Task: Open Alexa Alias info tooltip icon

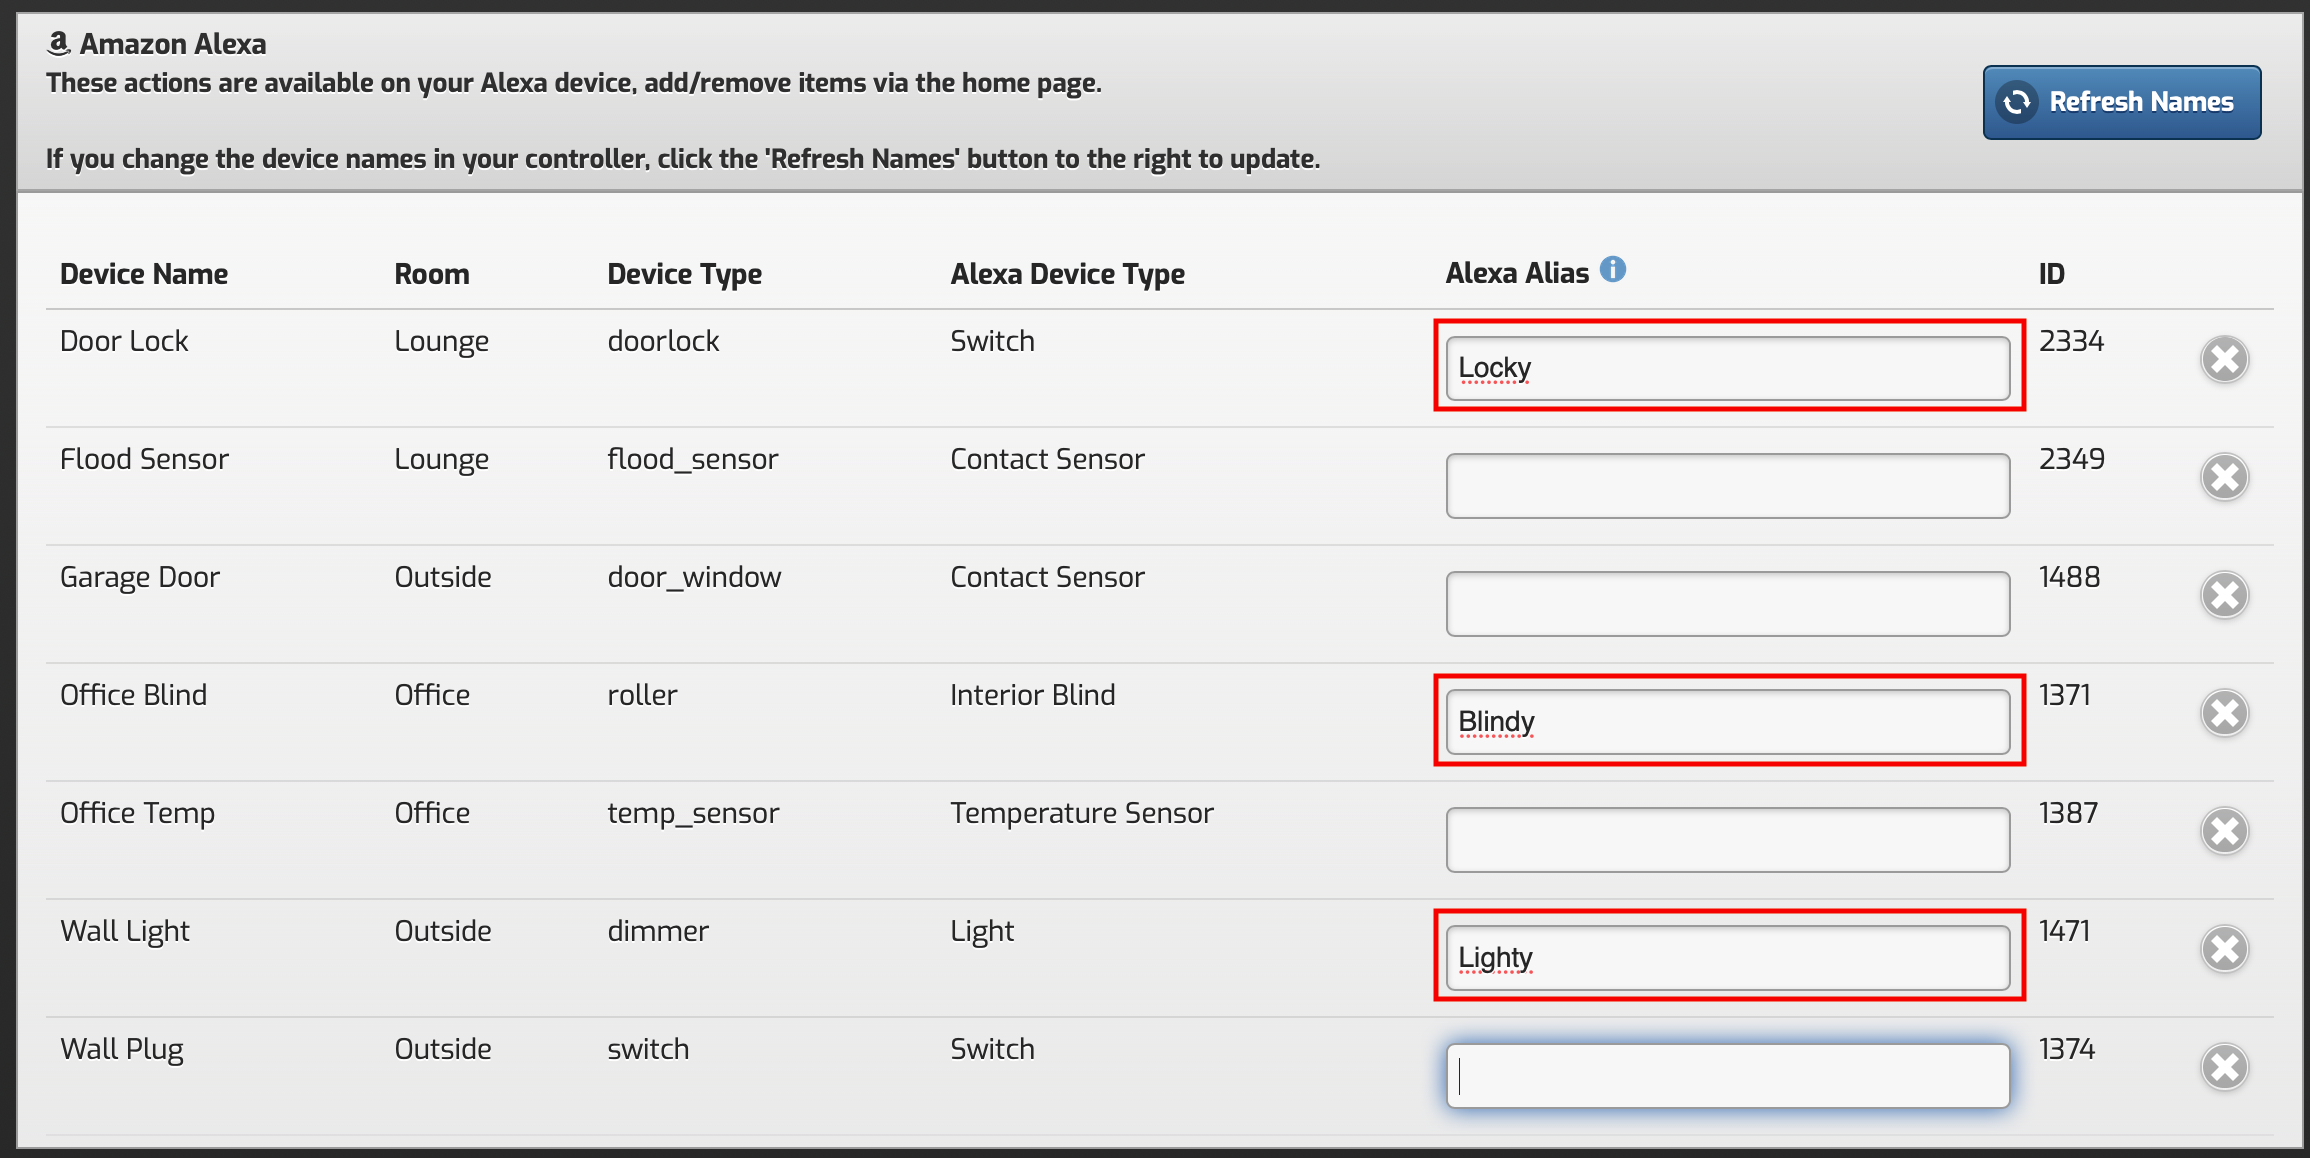Action: [1612, 270]
